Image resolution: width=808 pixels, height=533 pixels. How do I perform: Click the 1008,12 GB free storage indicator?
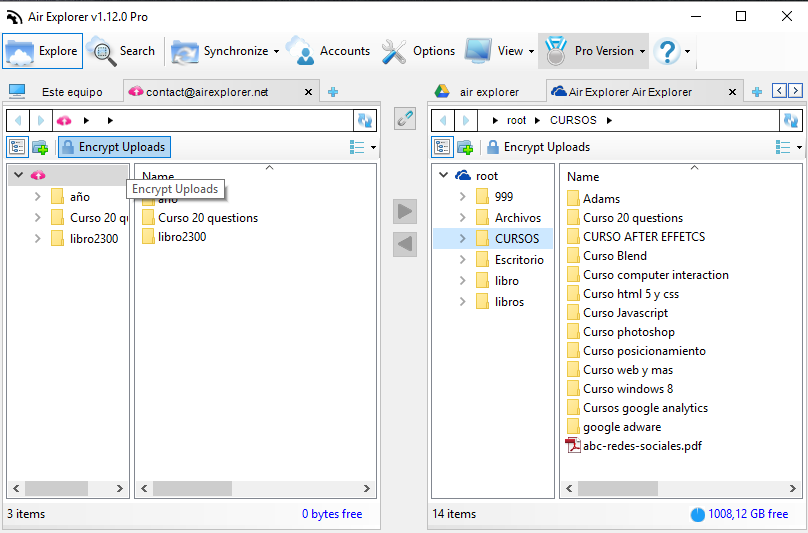point(739,514)
